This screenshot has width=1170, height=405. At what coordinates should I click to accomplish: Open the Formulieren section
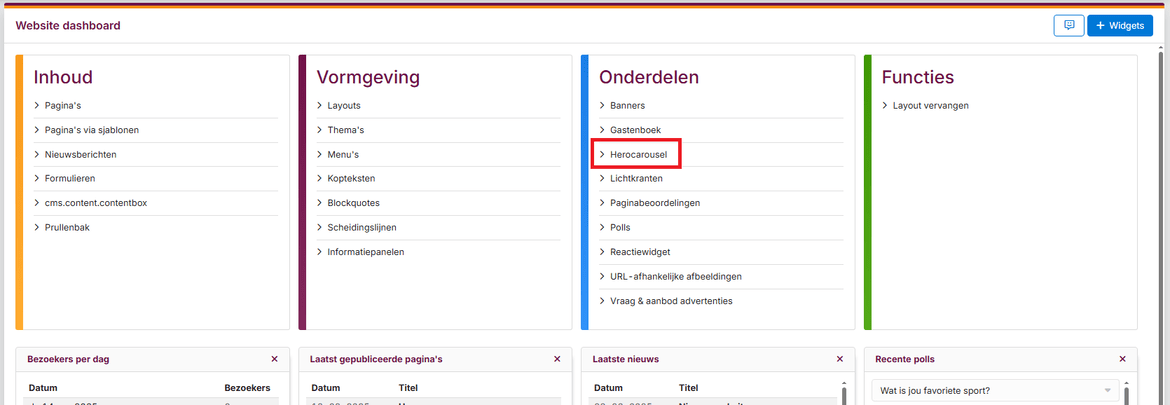pos(70,179)
